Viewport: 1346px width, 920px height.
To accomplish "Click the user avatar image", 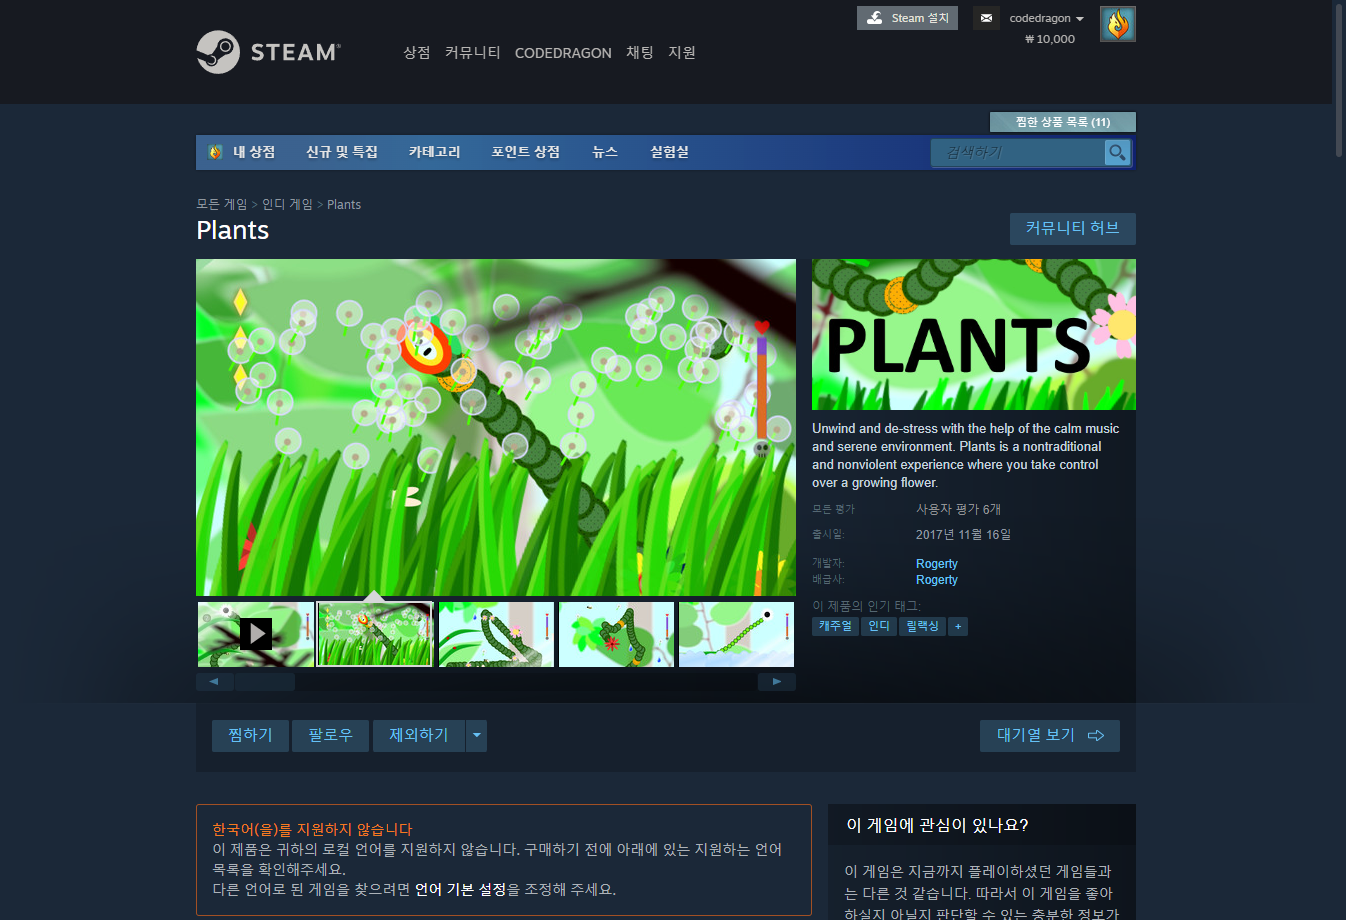I will coord(1118,24).
